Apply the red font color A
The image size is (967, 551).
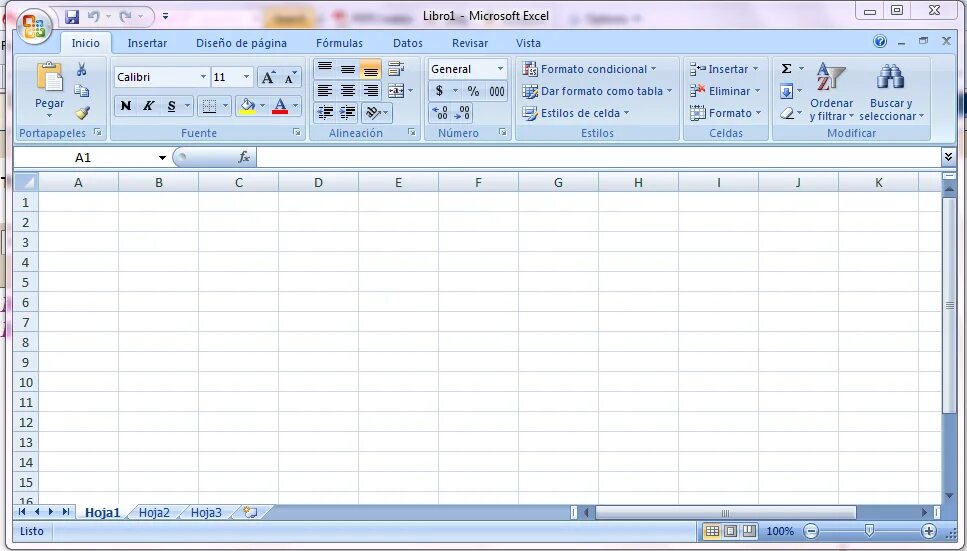point(280,106)
